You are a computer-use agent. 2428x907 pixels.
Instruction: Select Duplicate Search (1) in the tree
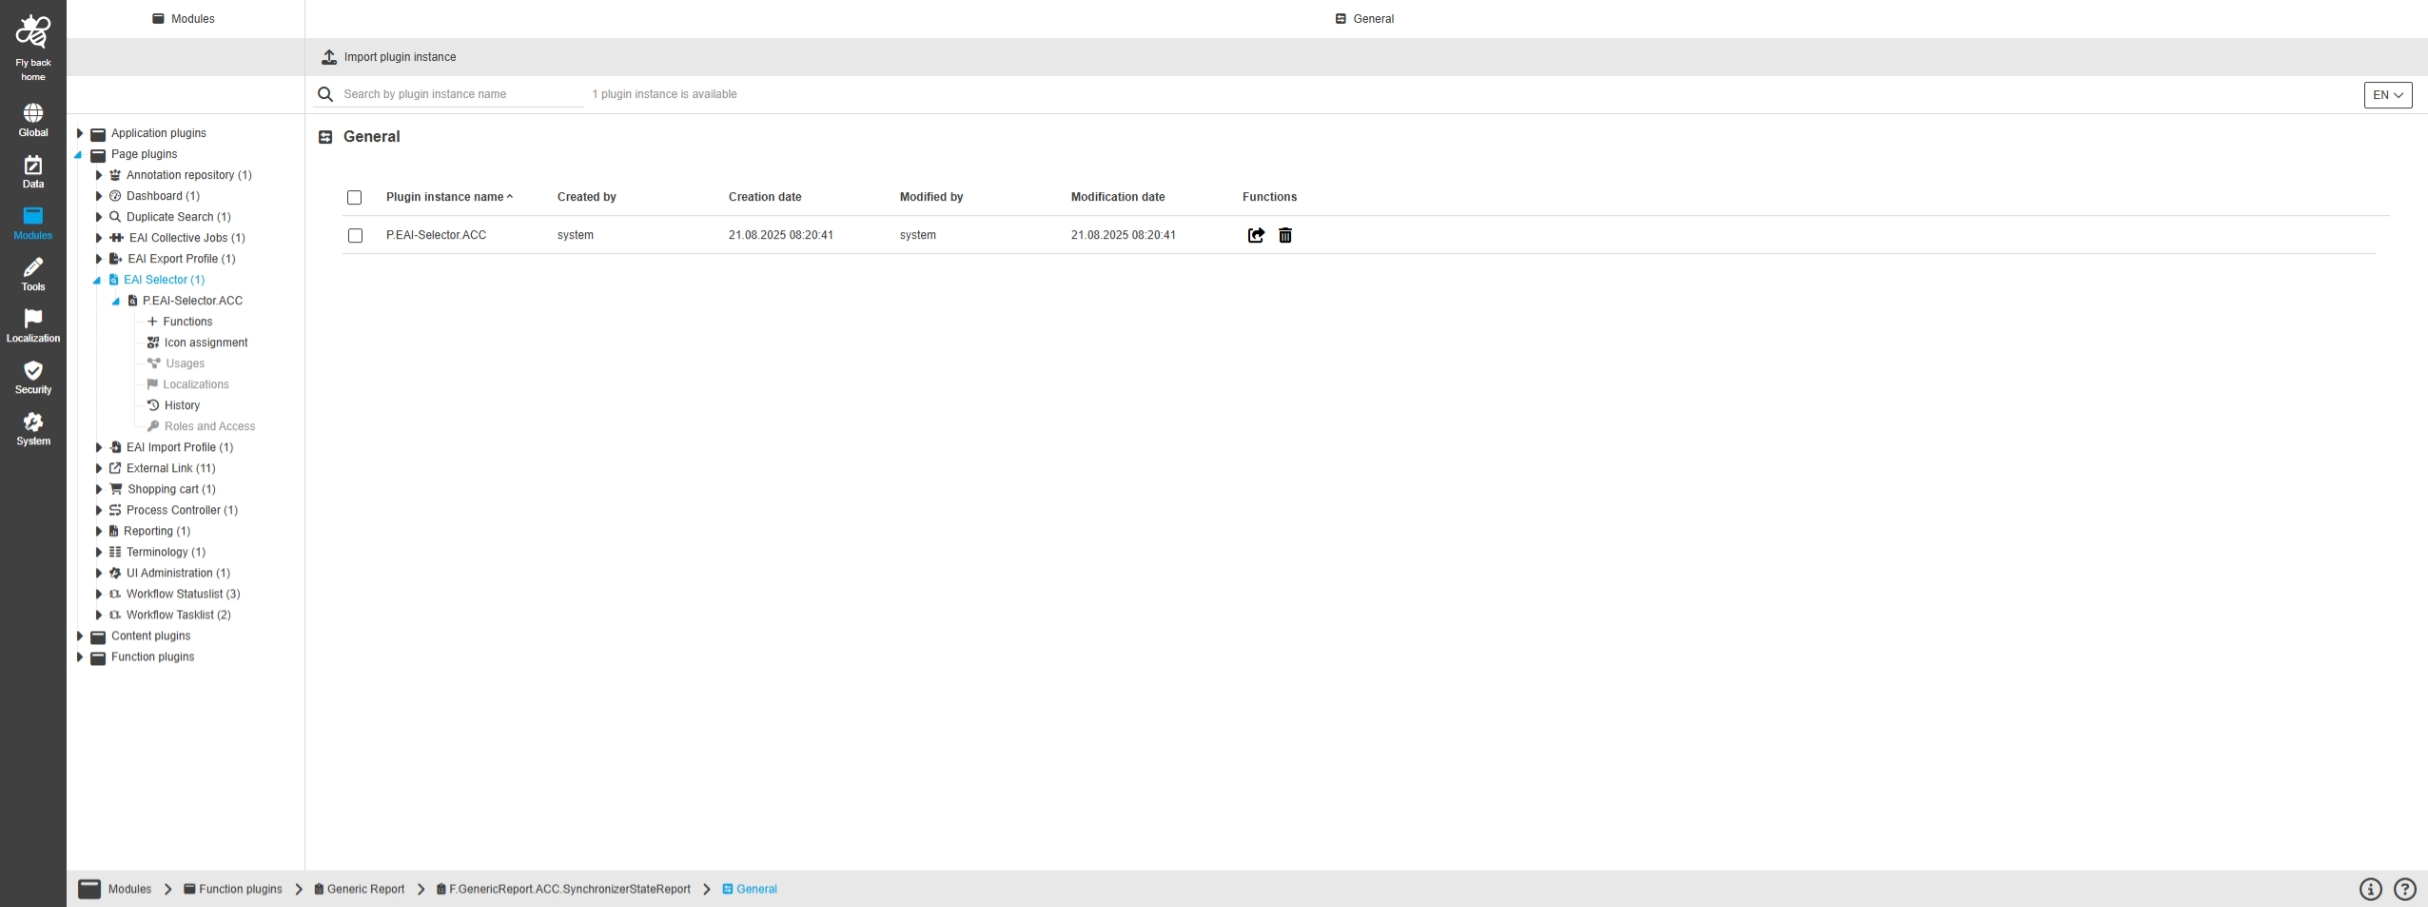[x=178, y=217]
